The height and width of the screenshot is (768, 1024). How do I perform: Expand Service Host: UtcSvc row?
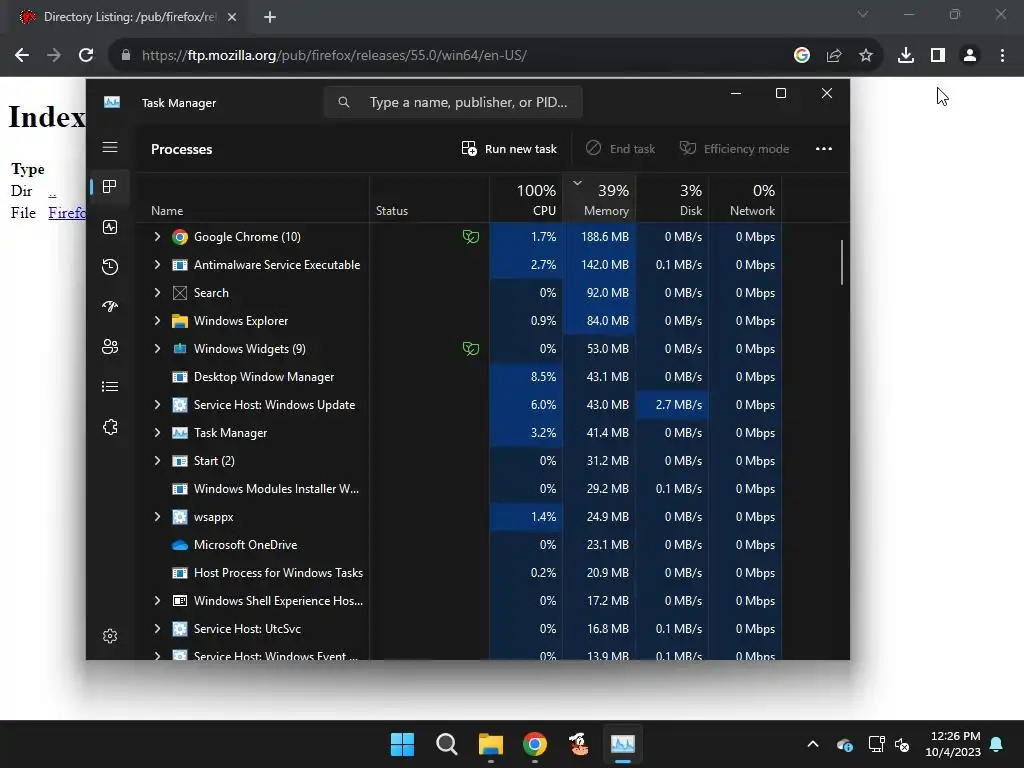[157, 629]
